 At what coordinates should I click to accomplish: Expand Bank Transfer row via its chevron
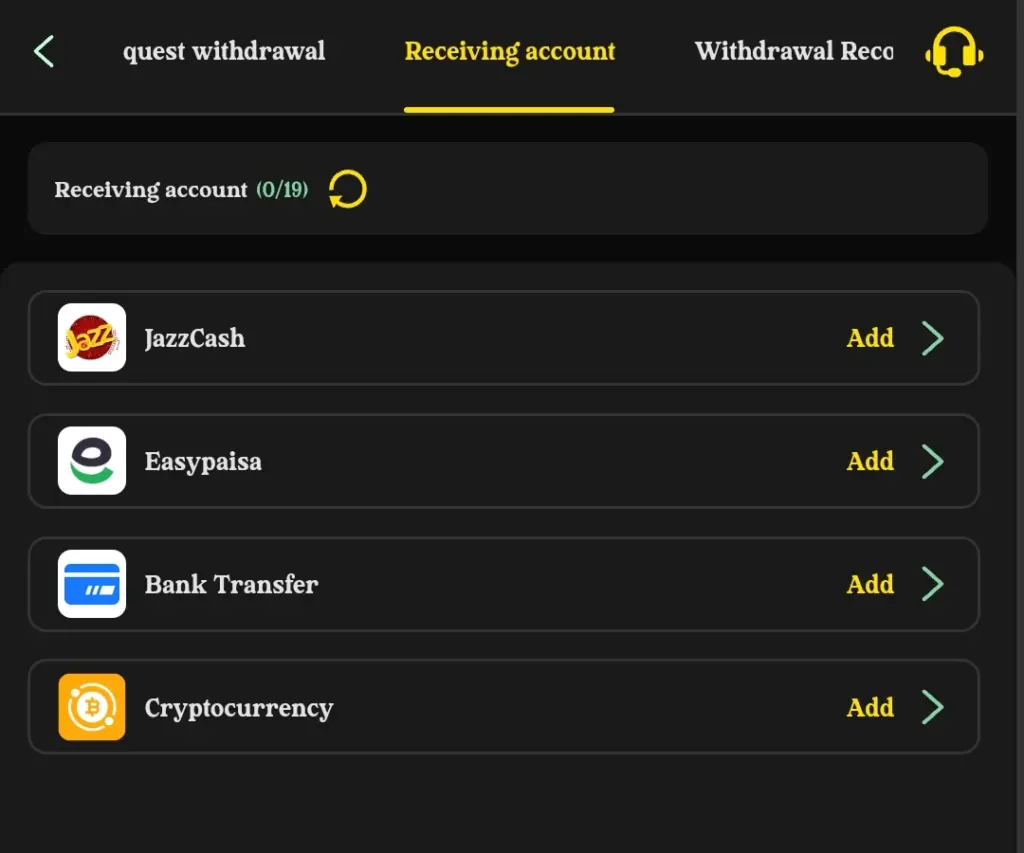933,584
